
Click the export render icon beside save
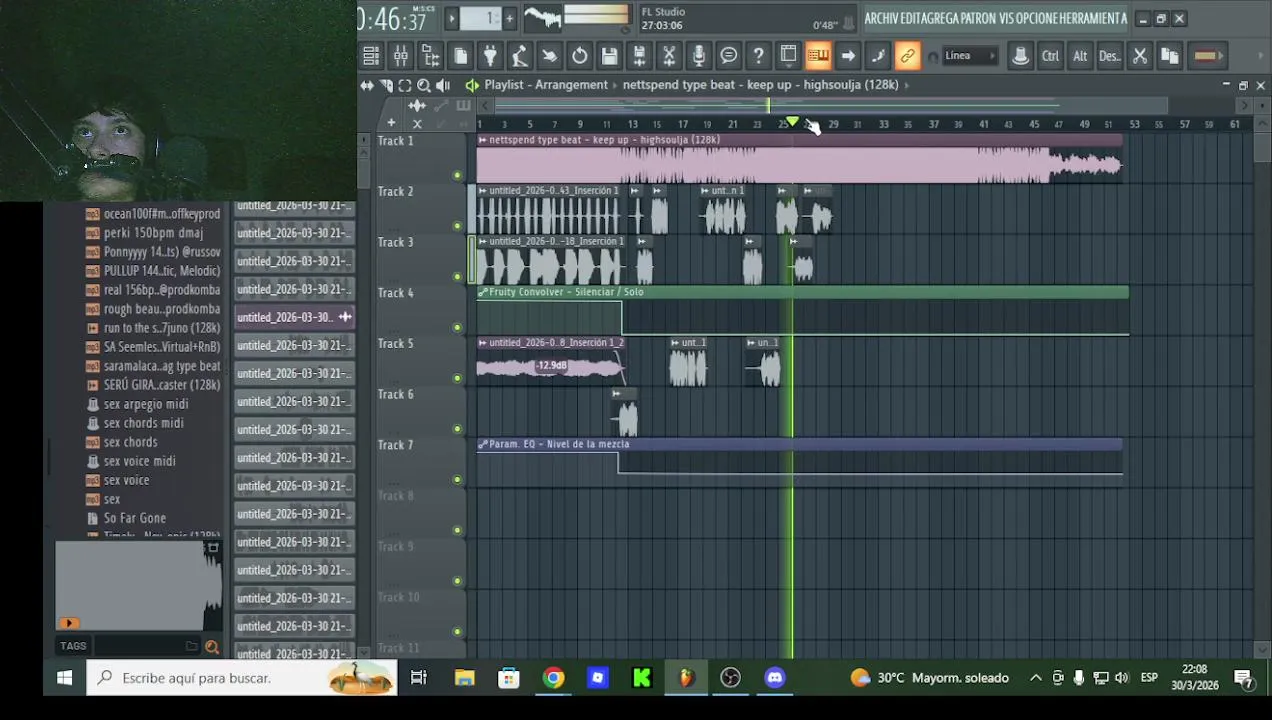click(640, 56)
